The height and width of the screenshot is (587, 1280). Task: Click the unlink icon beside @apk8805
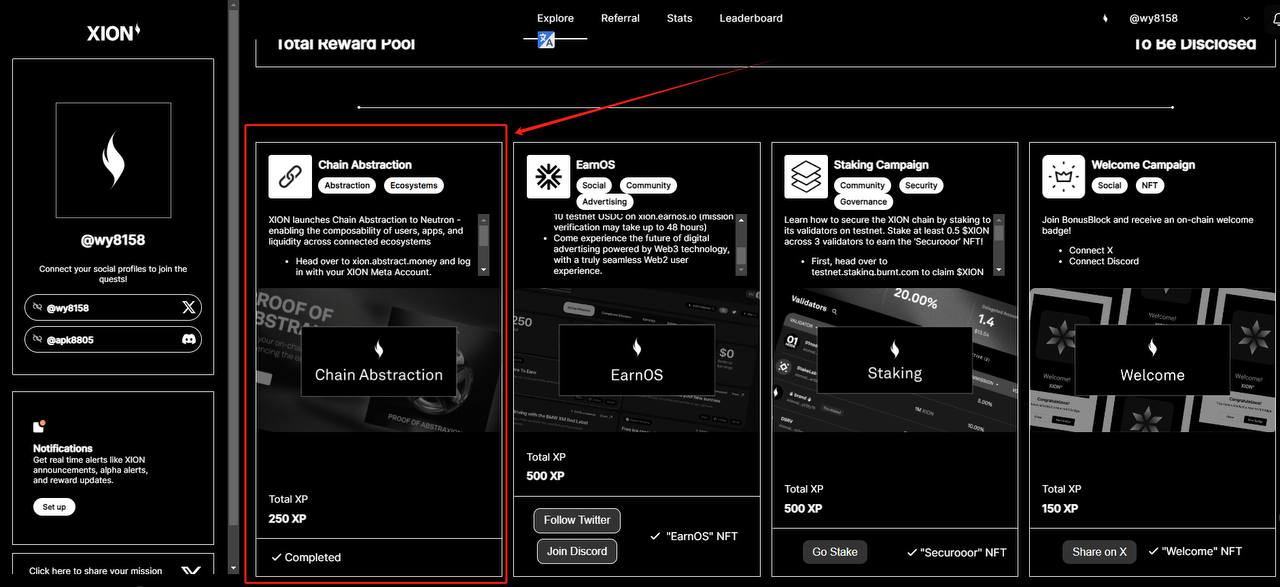point(38,340)
